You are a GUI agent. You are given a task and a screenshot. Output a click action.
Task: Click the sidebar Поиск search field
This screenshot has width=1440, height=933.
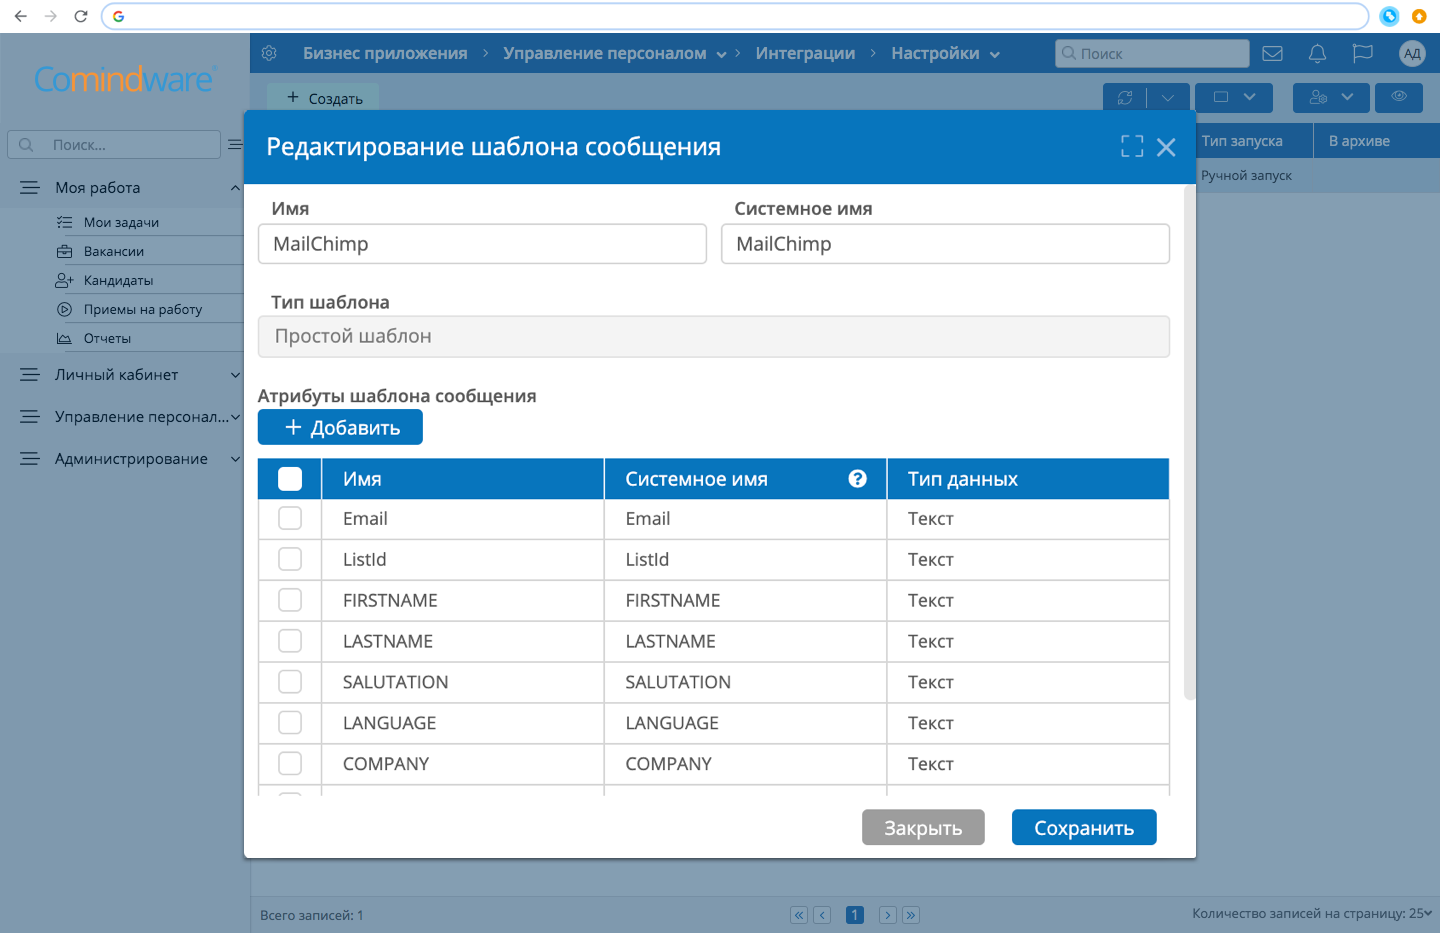[113, 144]
